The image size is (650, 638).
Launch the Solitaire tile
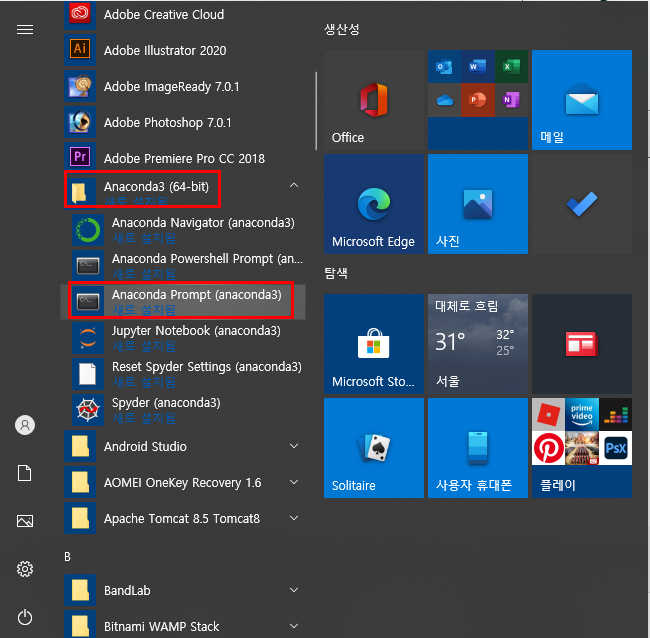tap(374, 448)
